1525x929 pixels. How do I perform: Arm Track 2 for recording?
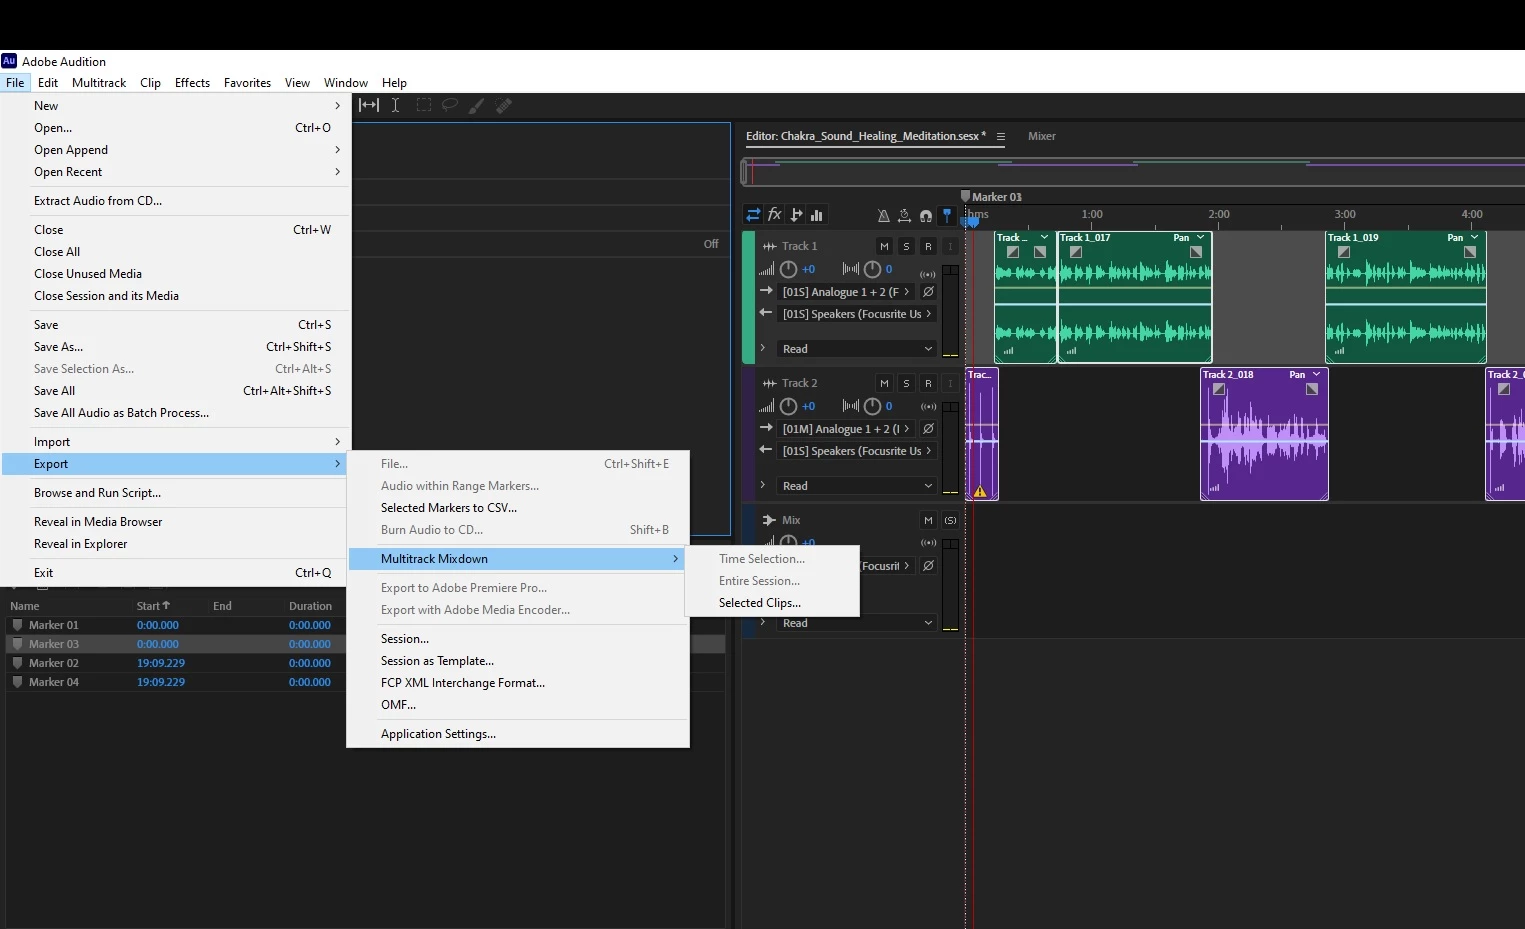pyautogui.click(x=928, y=383)
